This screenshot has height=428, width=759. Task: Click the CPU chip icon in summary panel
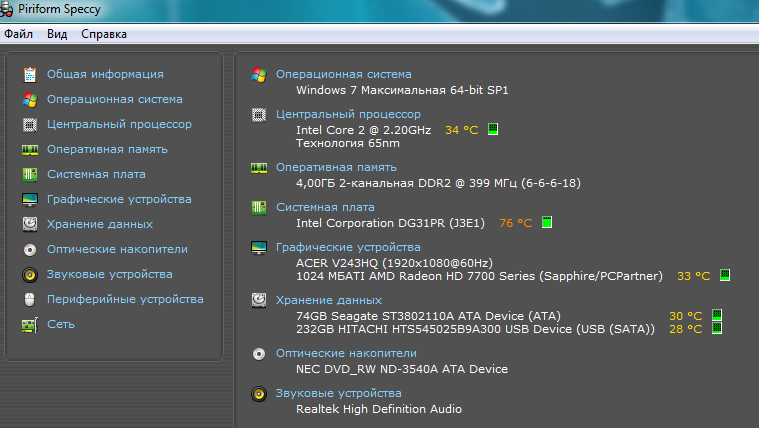[x=259, y=115]
